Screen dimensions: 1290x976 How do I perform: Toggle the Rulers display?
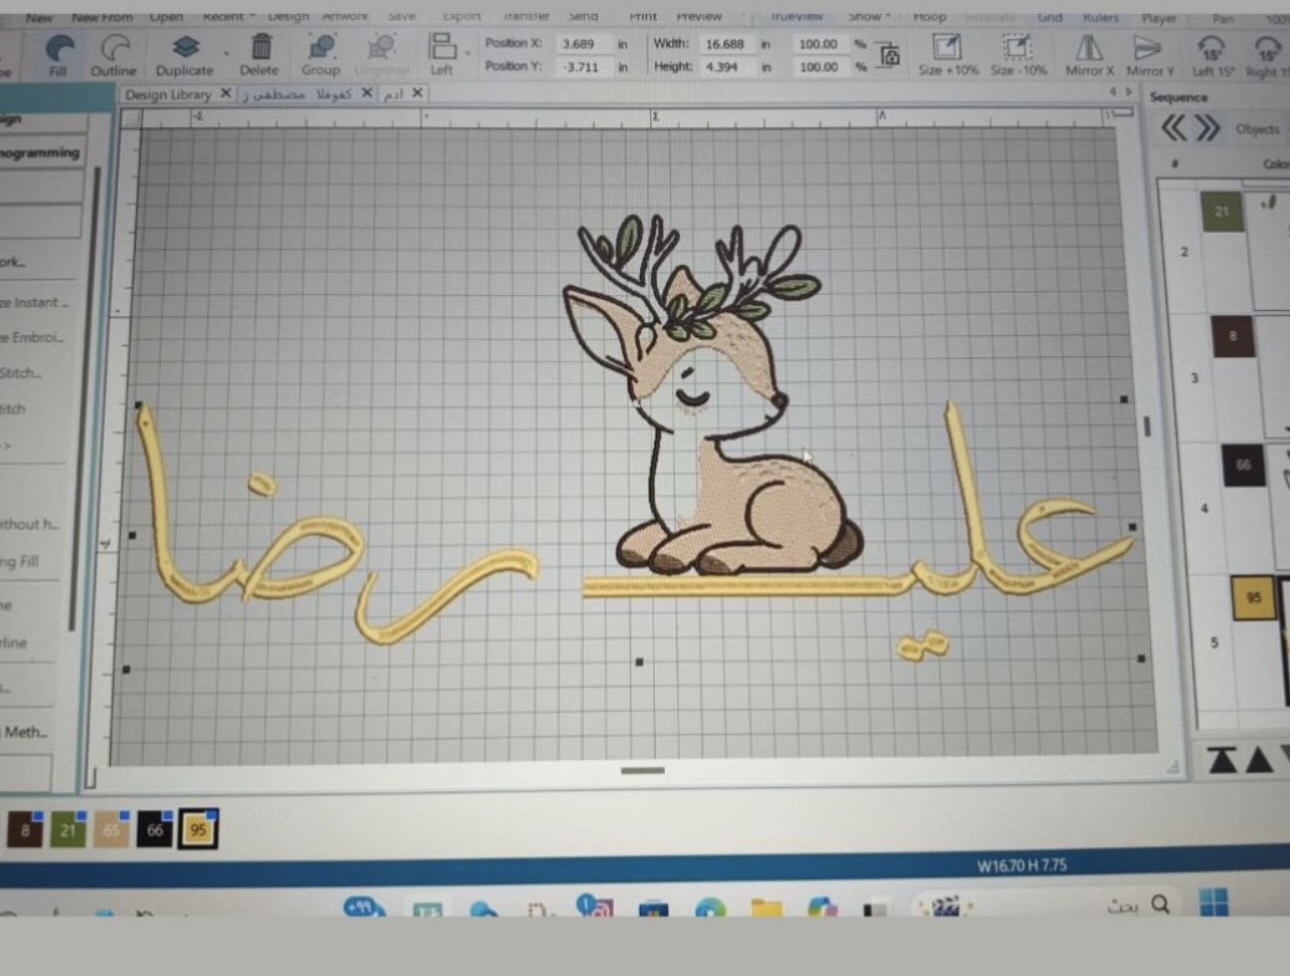1101,17
